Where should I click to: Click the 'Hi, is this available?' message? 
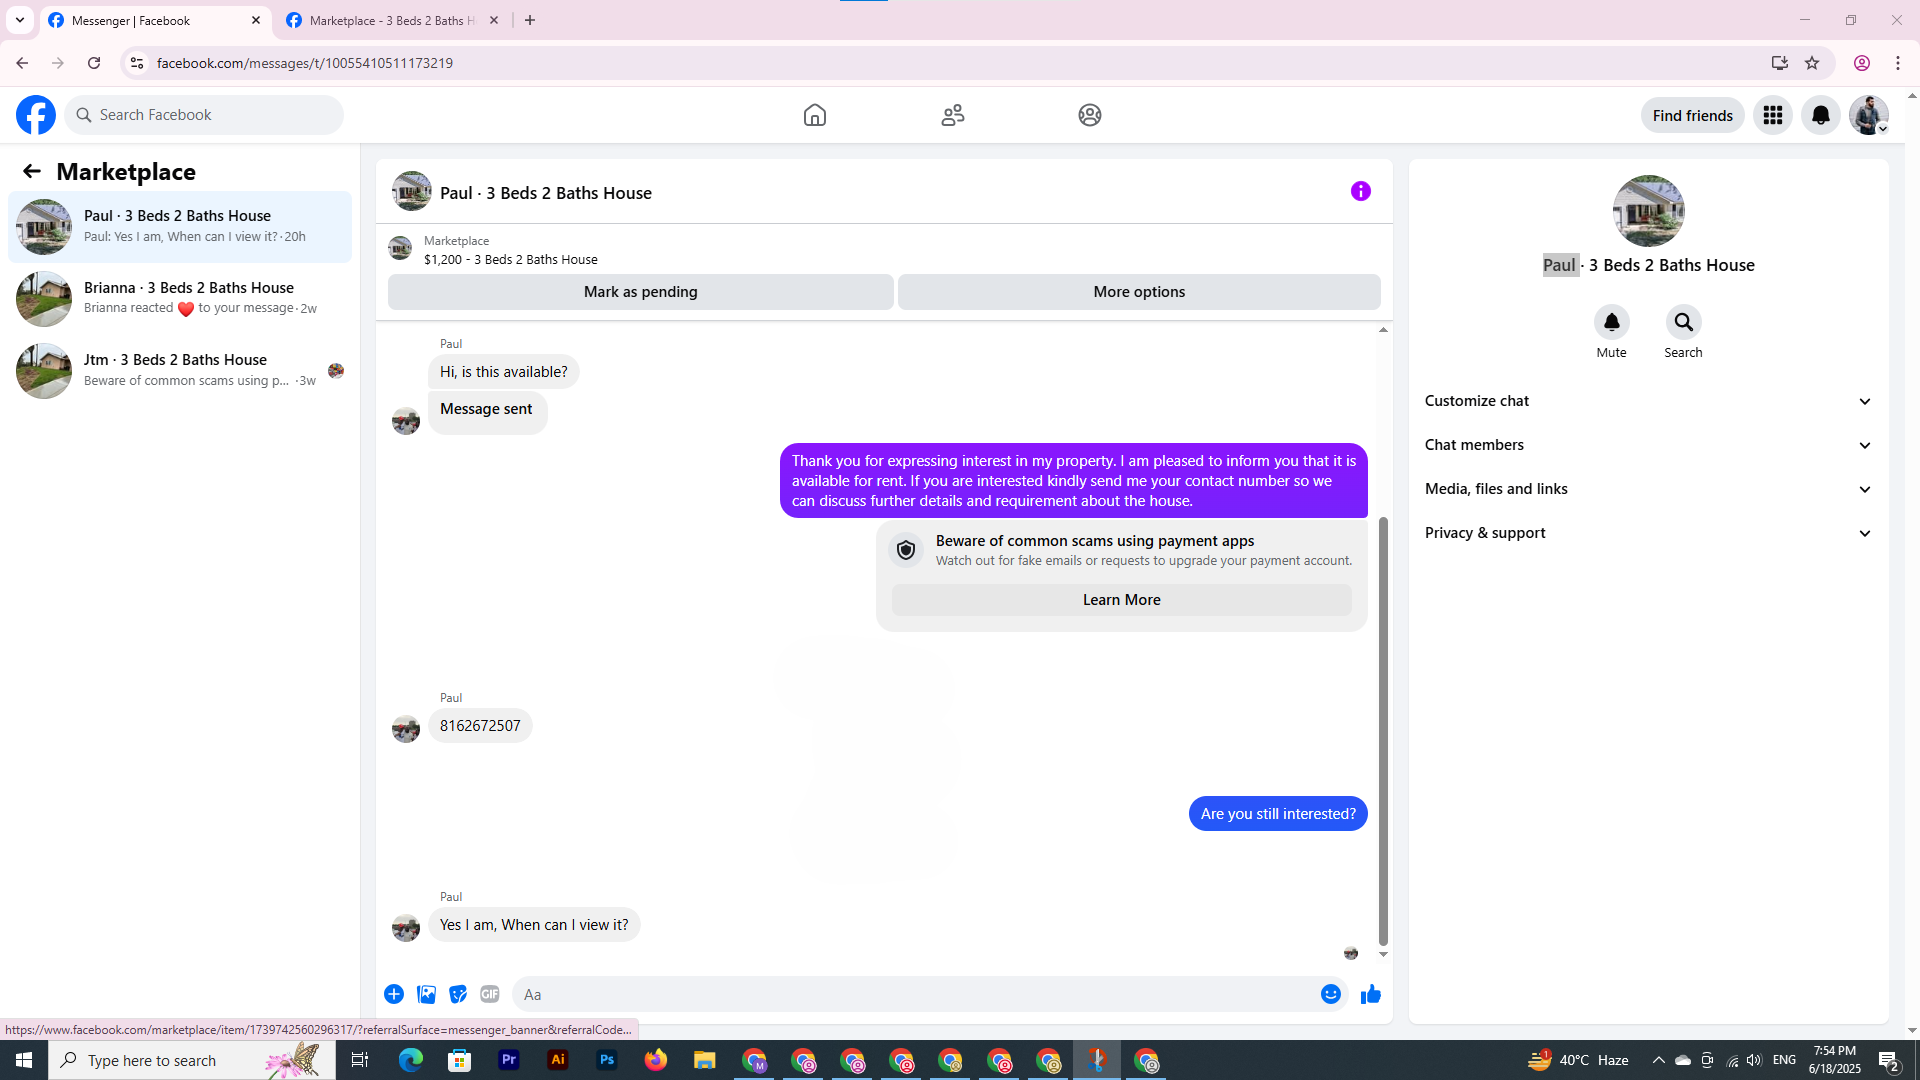tap(503, 372)
